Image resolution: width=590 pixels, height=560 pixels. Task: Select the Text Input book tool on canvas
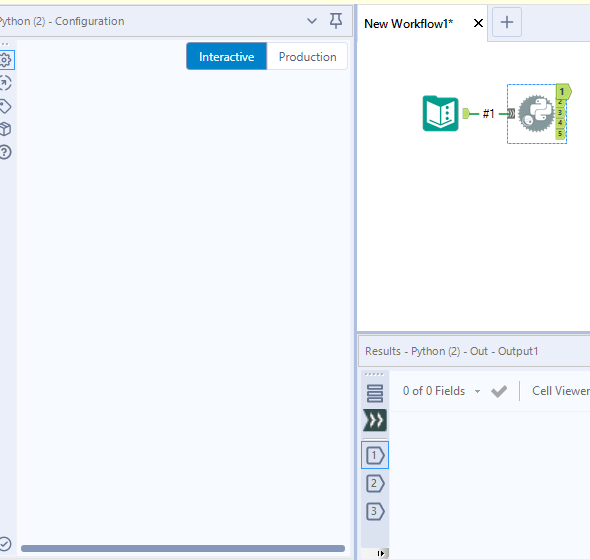point(441,113)
